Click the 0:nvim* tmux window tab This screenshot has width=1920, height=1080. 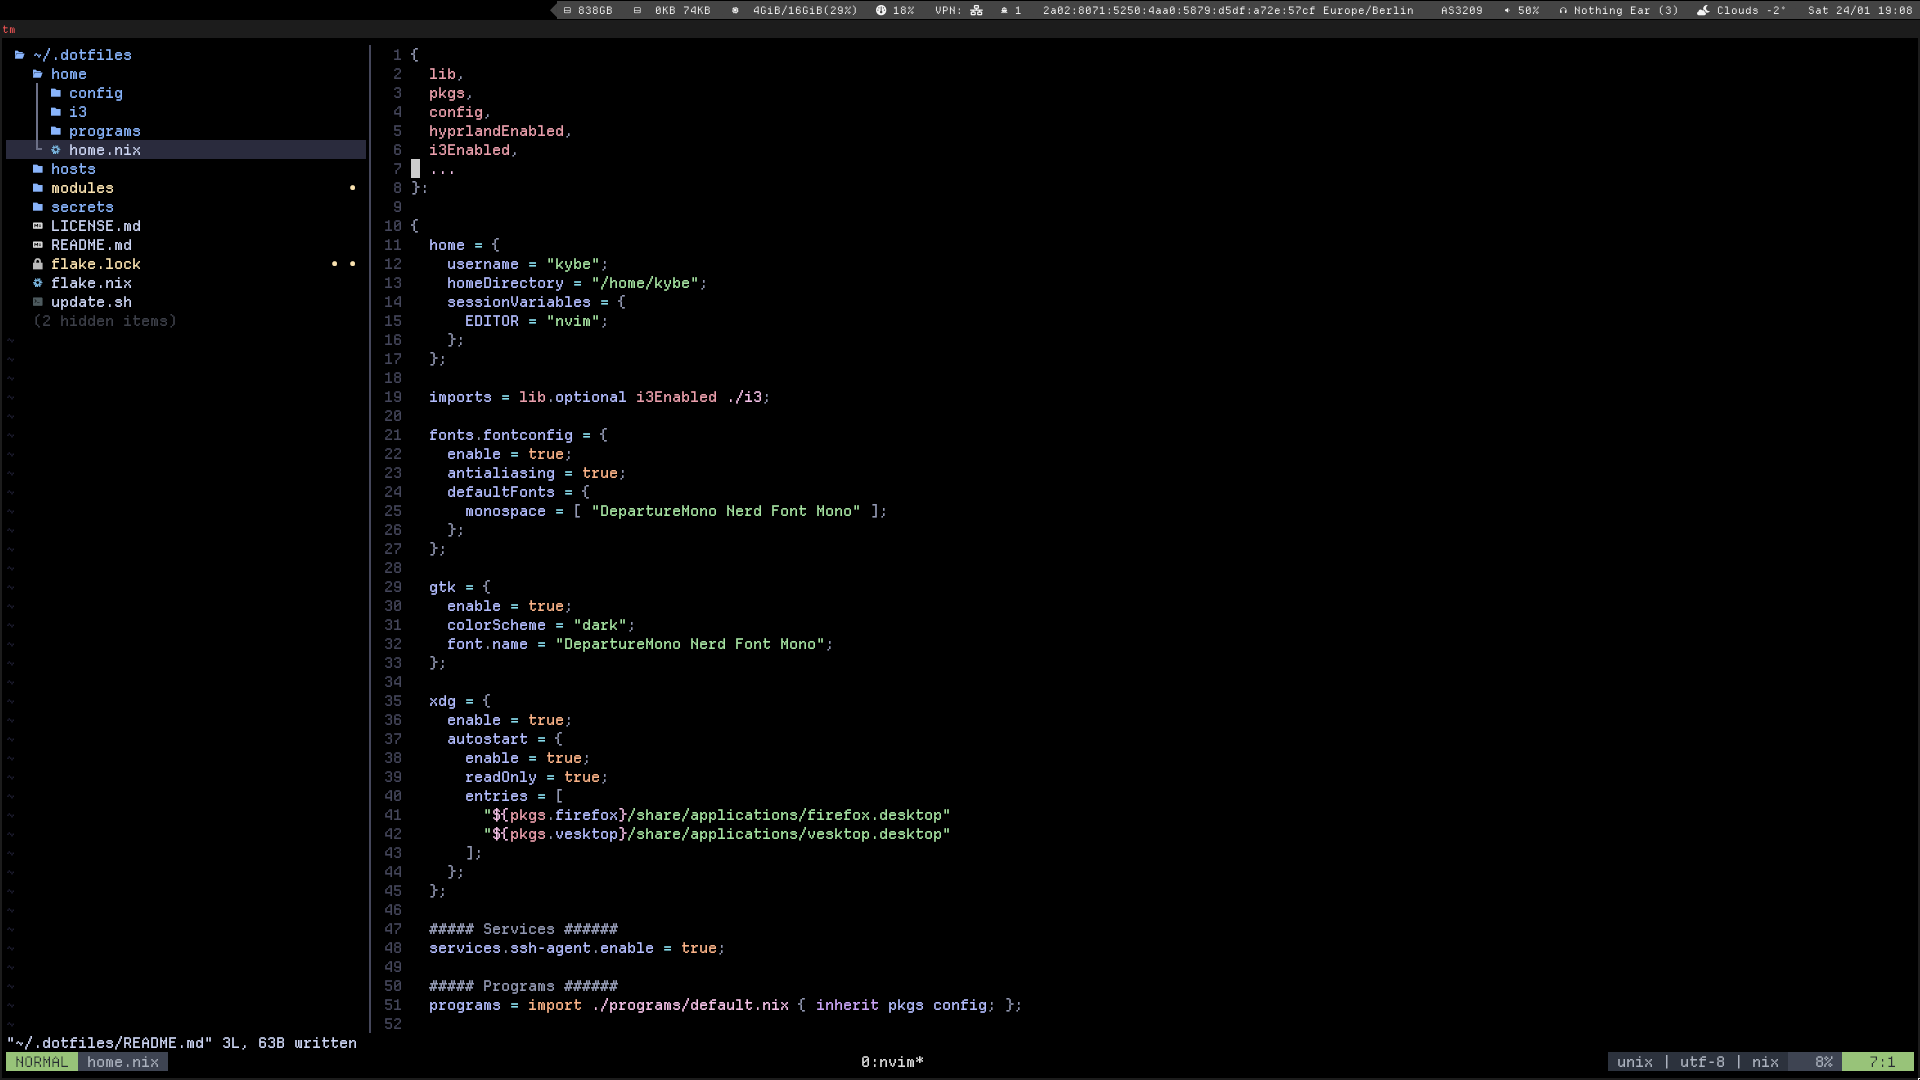(891, 1062)
